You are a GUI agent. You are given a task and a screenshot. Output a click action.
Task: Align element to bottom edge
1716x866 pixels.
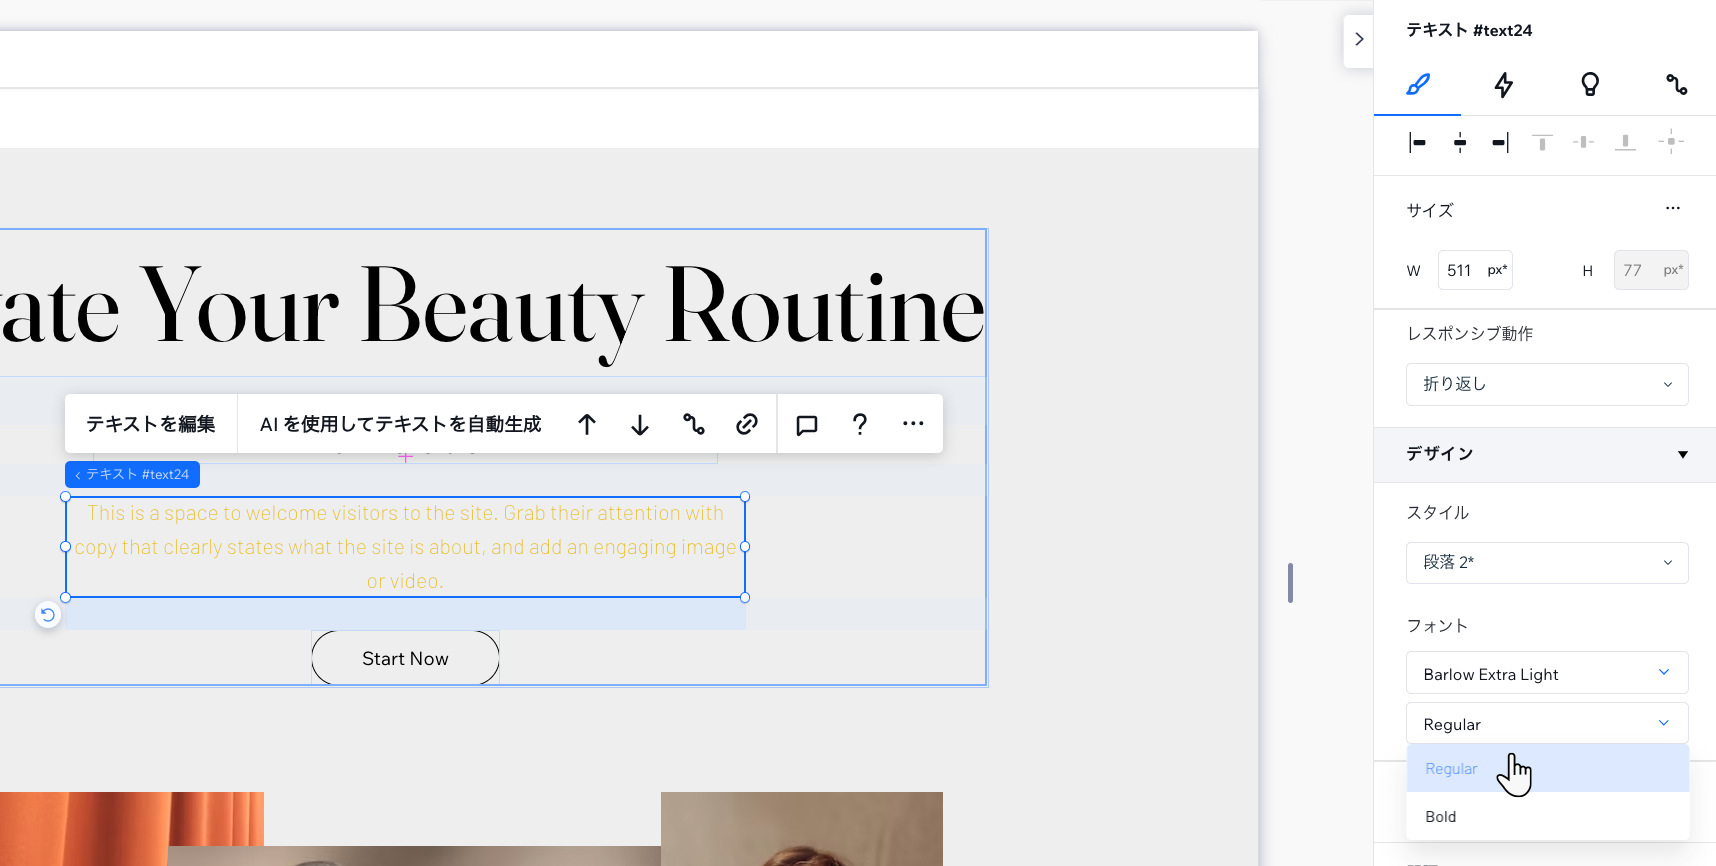point(1626,143)
